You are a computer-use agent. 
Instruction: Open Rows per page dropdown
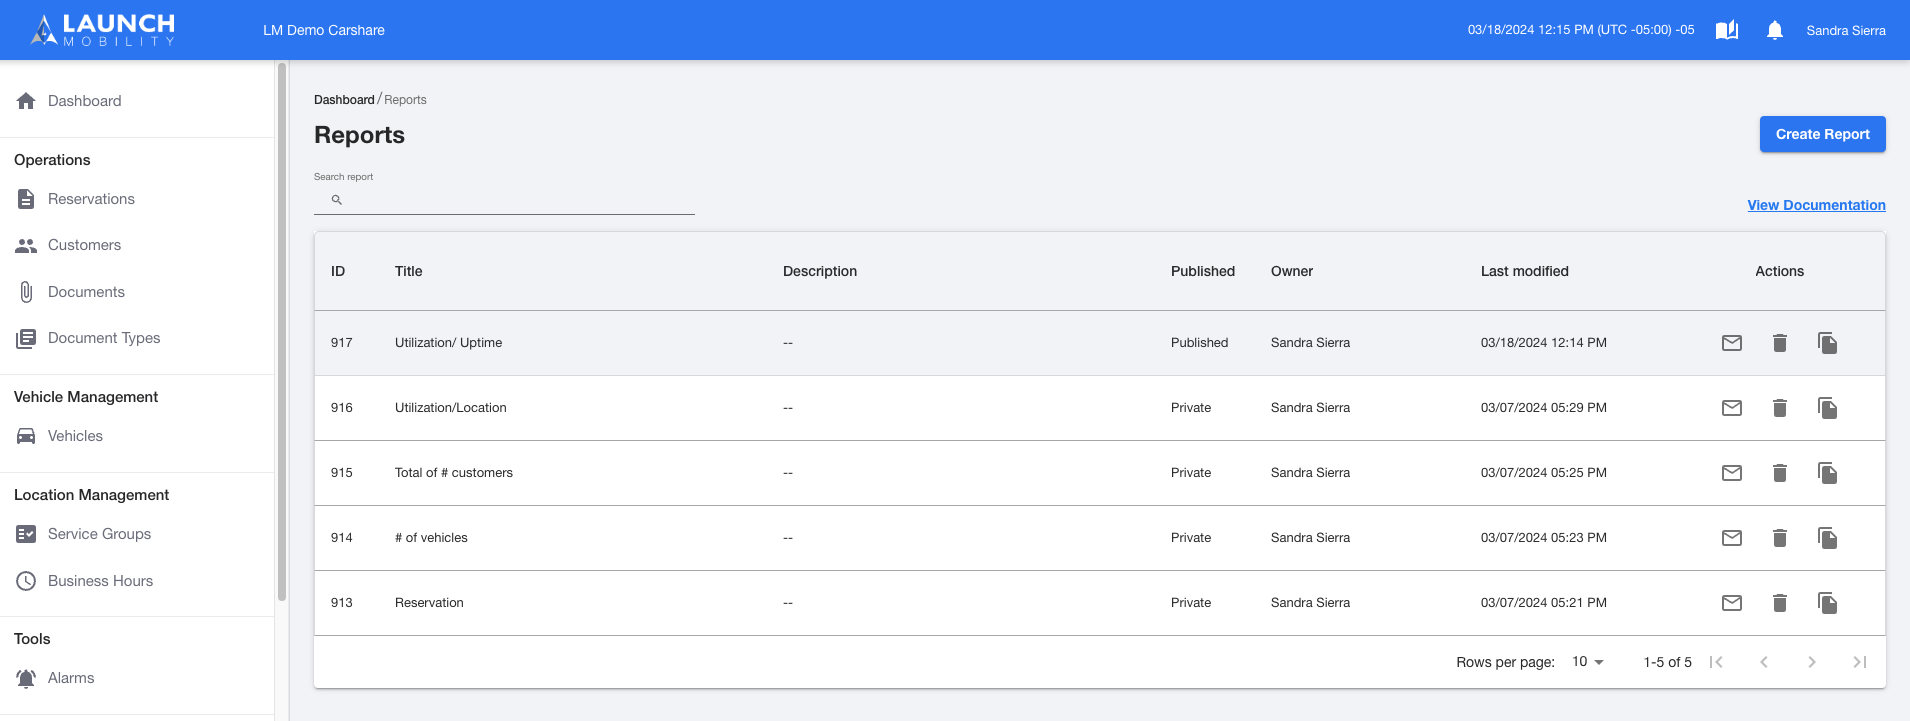1588,662
